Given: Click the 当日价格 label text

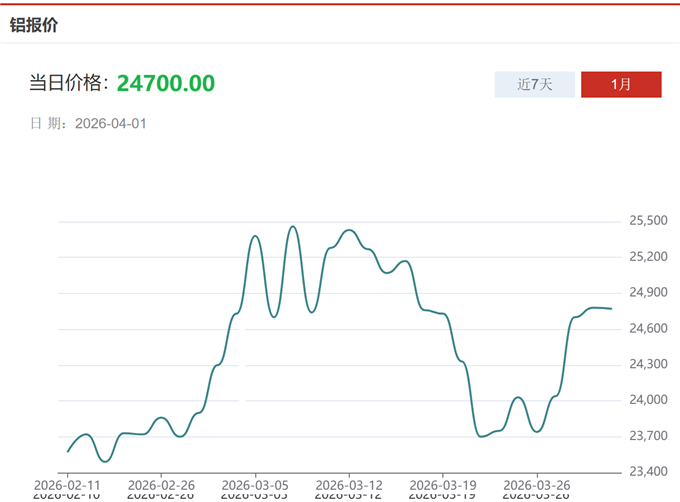Looking at the screenshot, I should 67,84.
